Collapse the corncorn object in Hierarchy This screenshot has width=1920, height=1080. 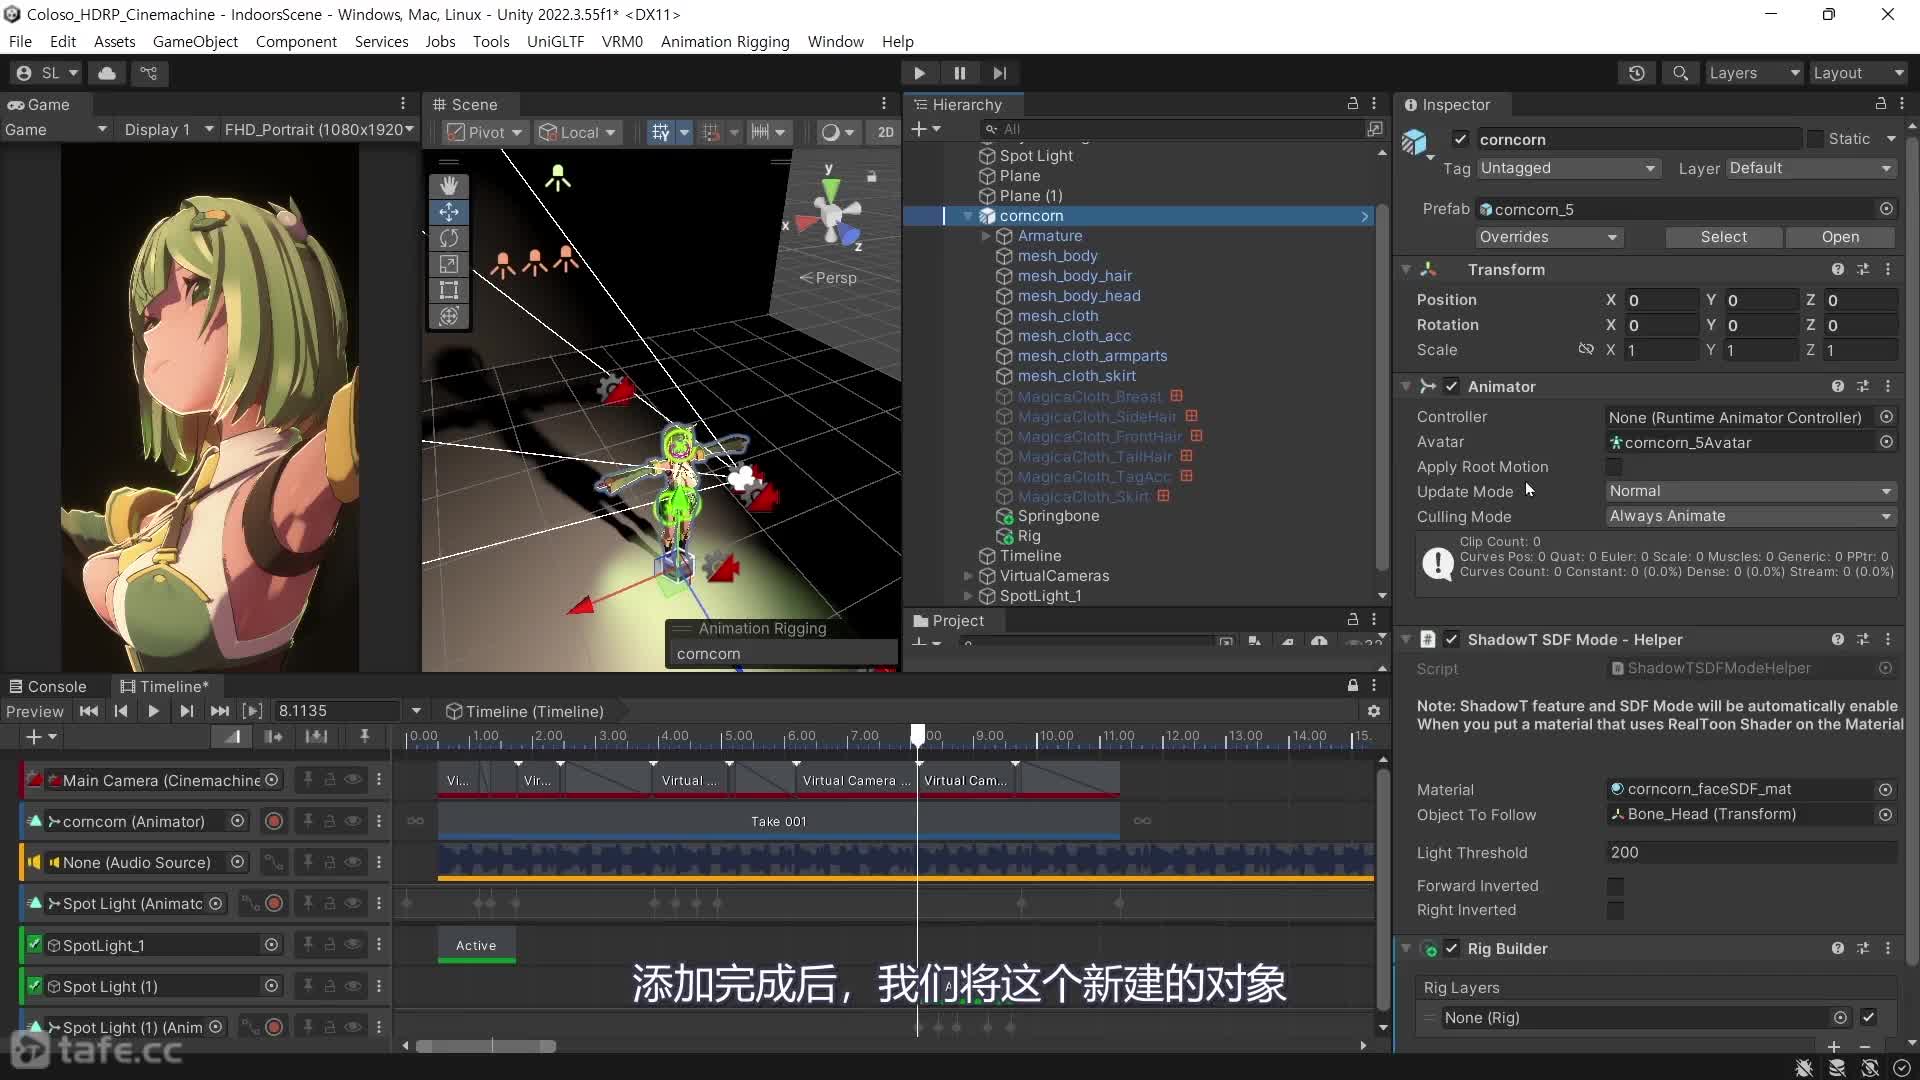pyautogui.click(x=966, y=216)
